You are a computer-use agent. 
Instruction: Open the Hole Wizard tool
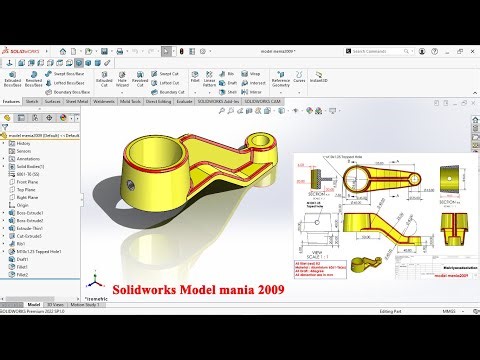(122, 79)
